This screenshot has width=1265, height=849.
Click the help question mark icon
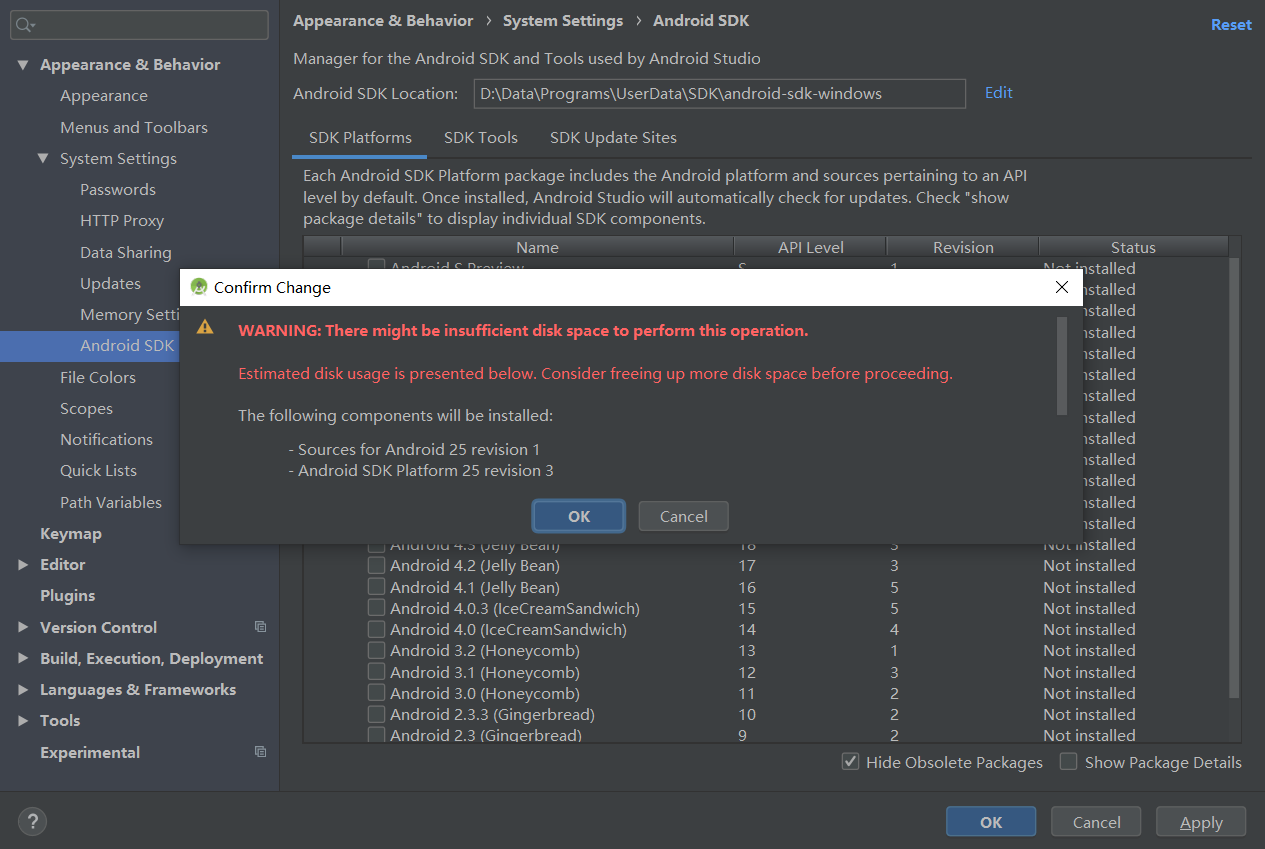tap(32, 822)
